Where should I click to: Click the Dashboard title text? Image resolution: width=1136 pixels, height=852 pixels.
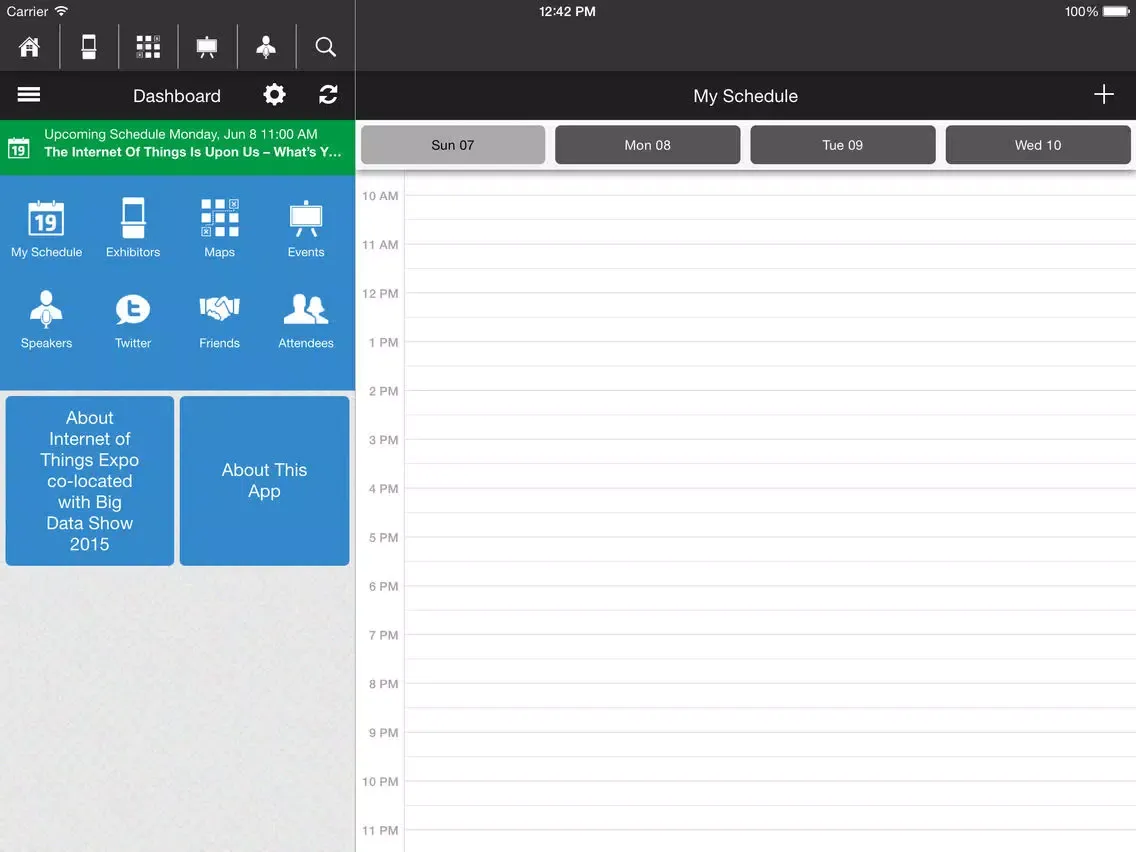[x=177, y=96]
